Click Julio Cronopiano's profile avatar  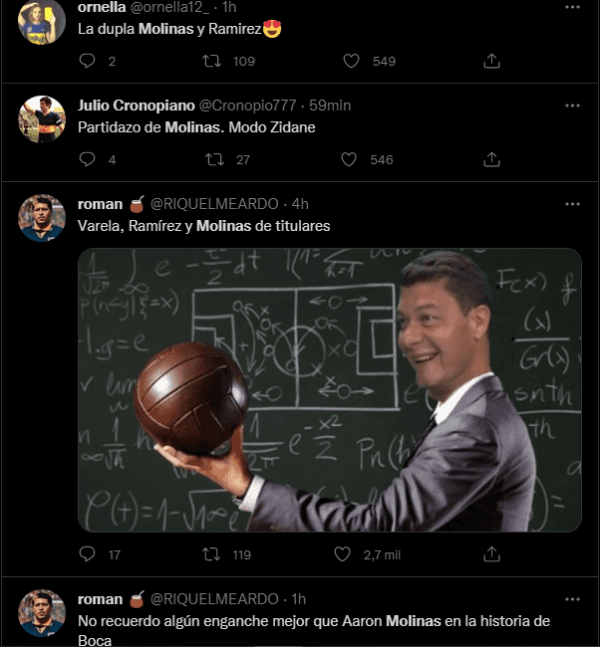42,119
